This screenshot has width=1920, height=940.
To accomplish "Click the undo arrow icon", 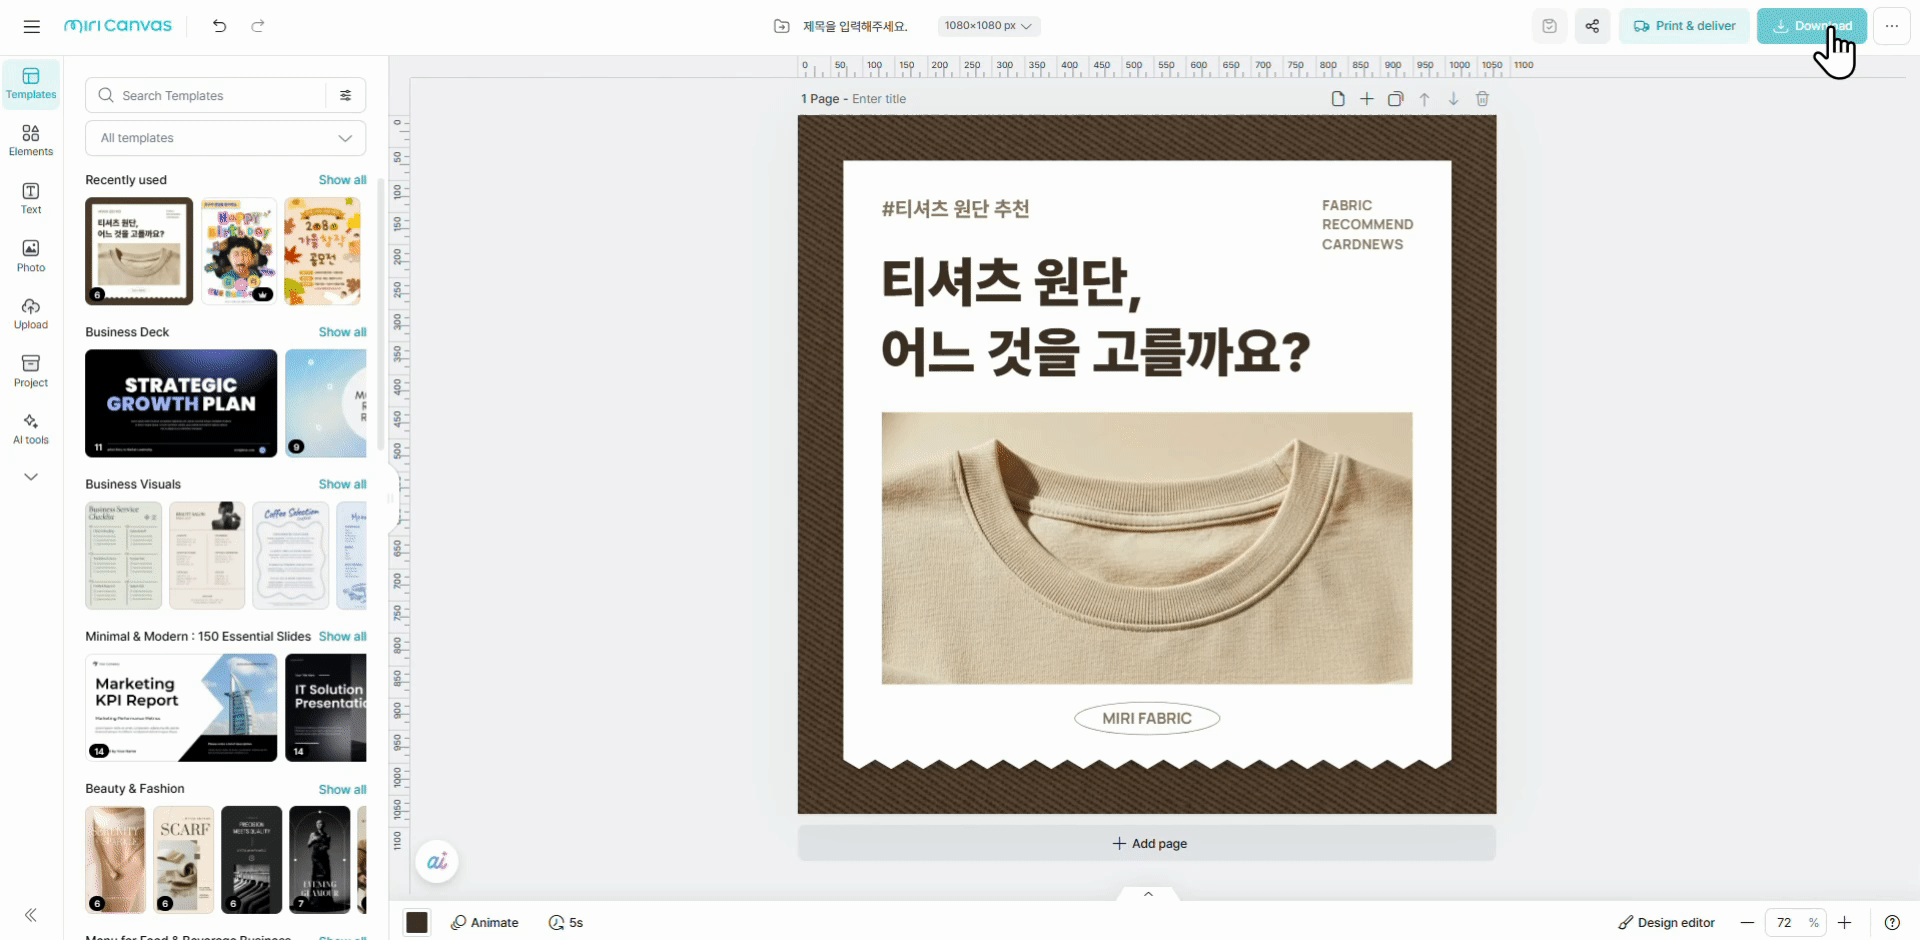I will (x=220, y=26).
